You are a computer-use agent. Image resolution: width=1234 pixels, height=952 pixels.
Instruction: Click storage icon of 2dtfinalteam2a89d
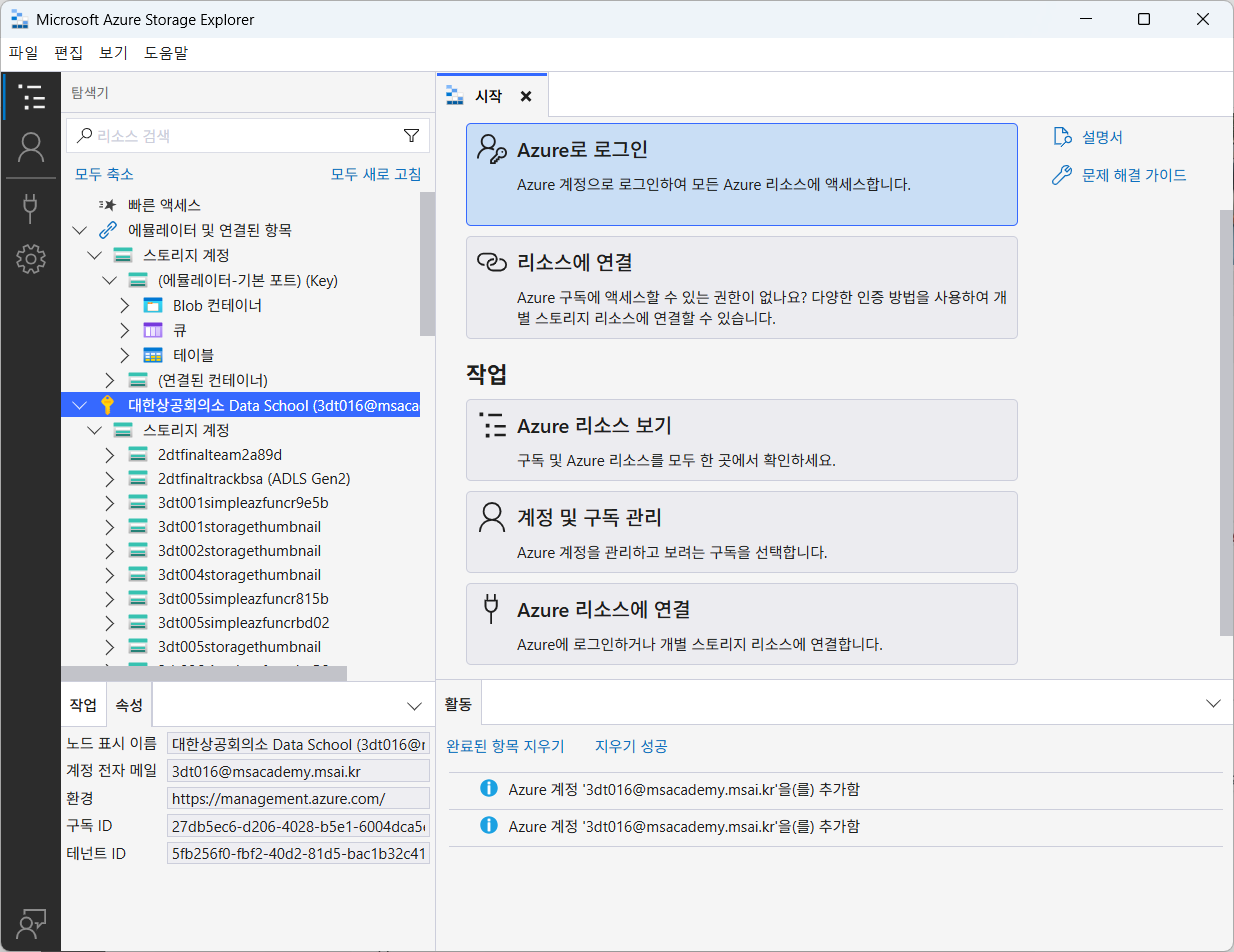138,454
